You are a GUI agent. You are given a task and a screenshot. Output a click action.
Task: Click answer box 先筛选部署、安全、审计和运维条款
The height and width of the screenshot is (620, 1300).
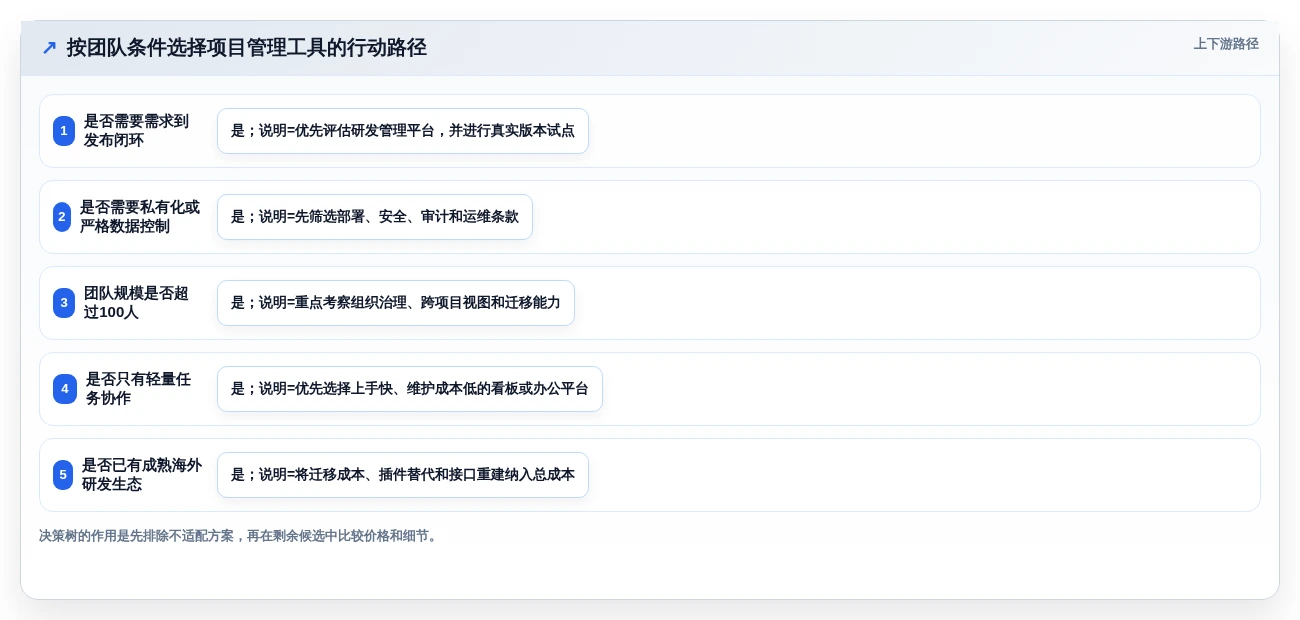click(x=375, y=217)
